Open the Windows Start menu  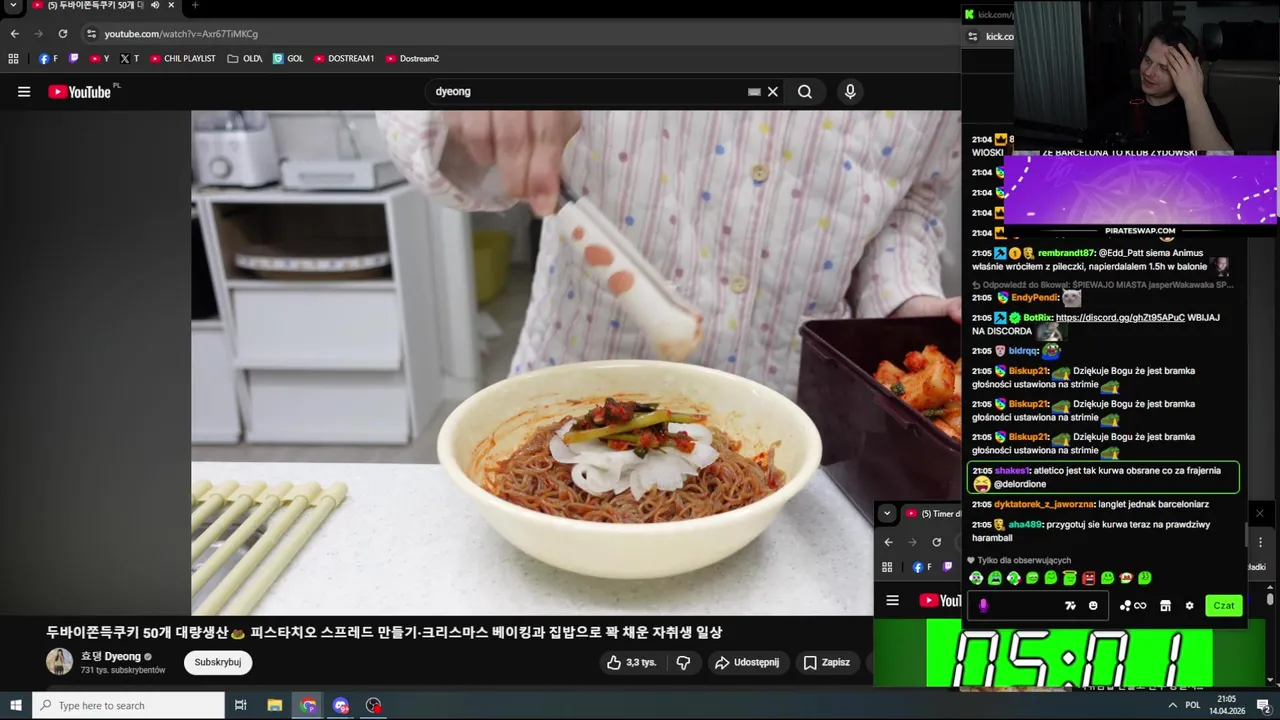click(15, 706)
